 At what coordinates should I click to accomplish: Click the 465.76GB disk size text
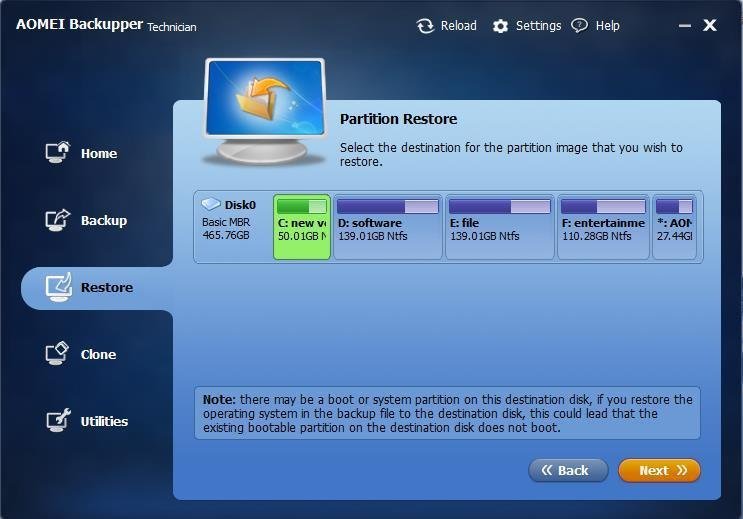226,235
